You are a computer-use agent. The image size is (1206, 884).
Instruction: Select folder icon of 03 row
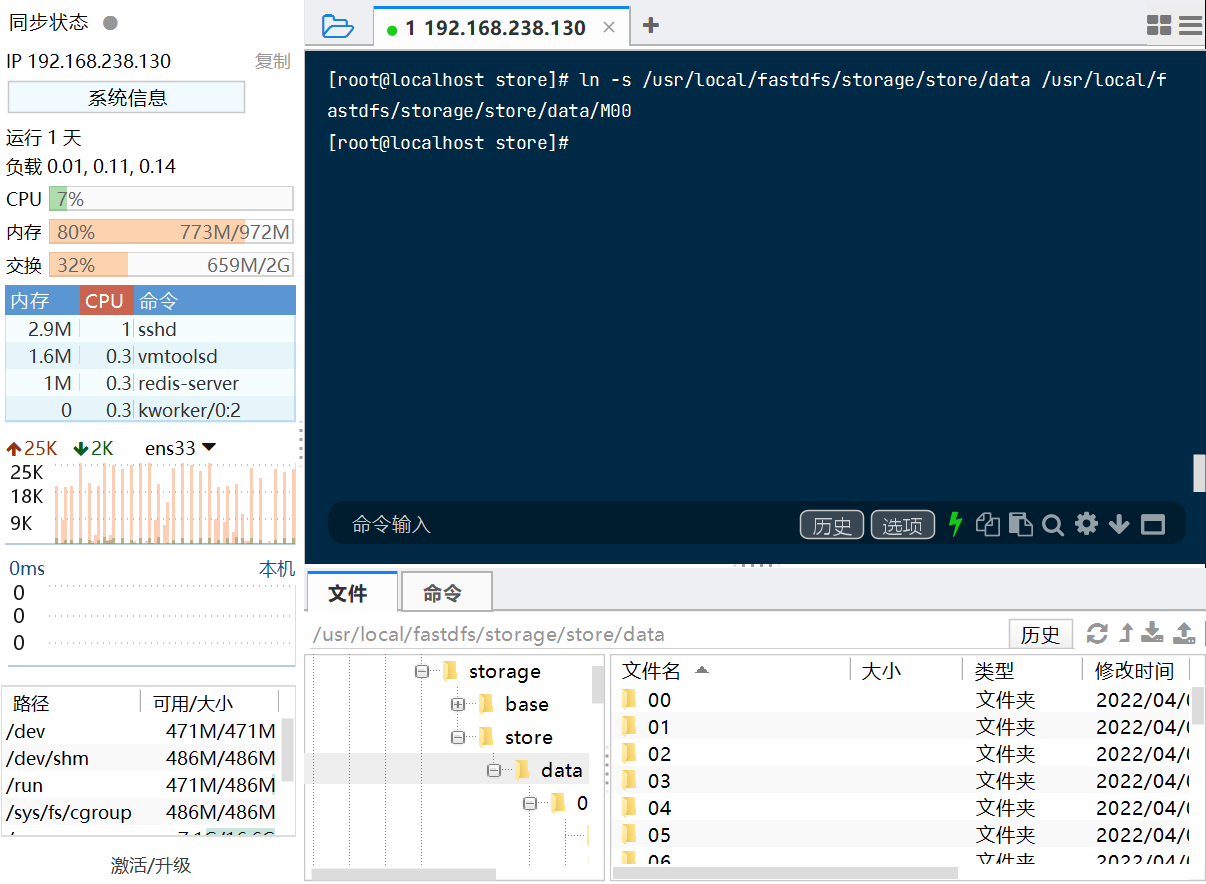(x=629, y=780)
